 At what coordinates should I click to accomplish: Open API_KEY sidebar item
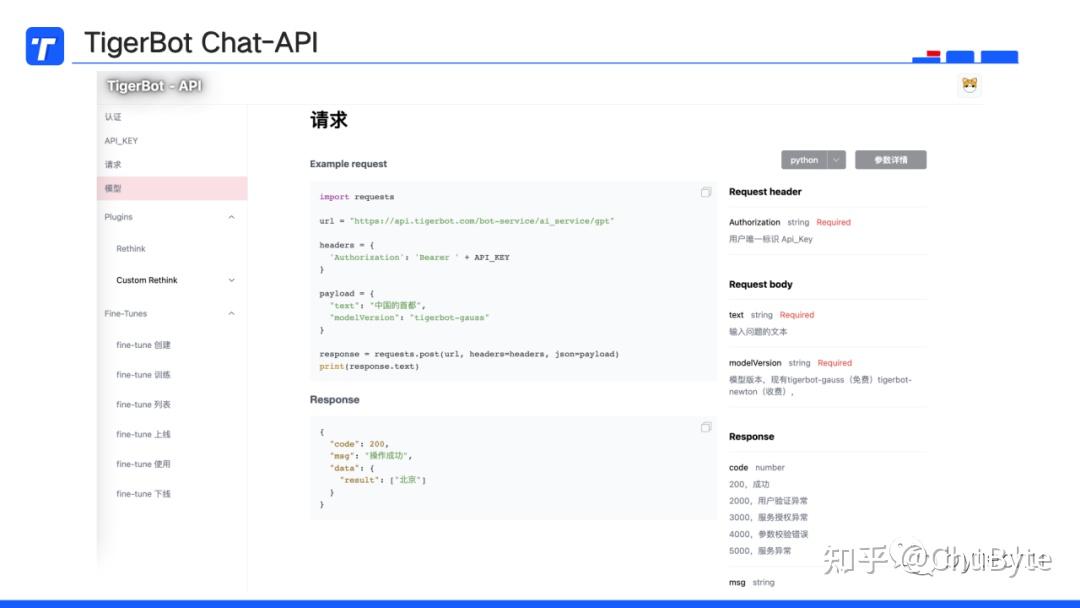(121, 140)
